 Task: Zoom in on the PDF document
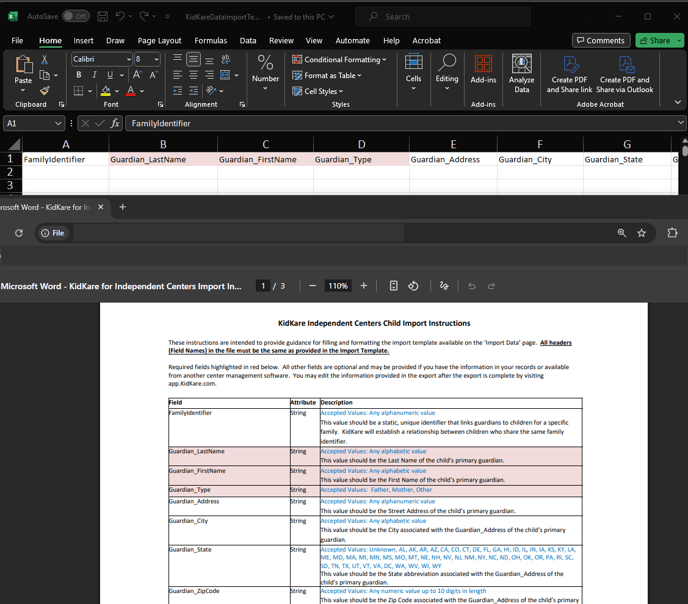click(364, 286)
